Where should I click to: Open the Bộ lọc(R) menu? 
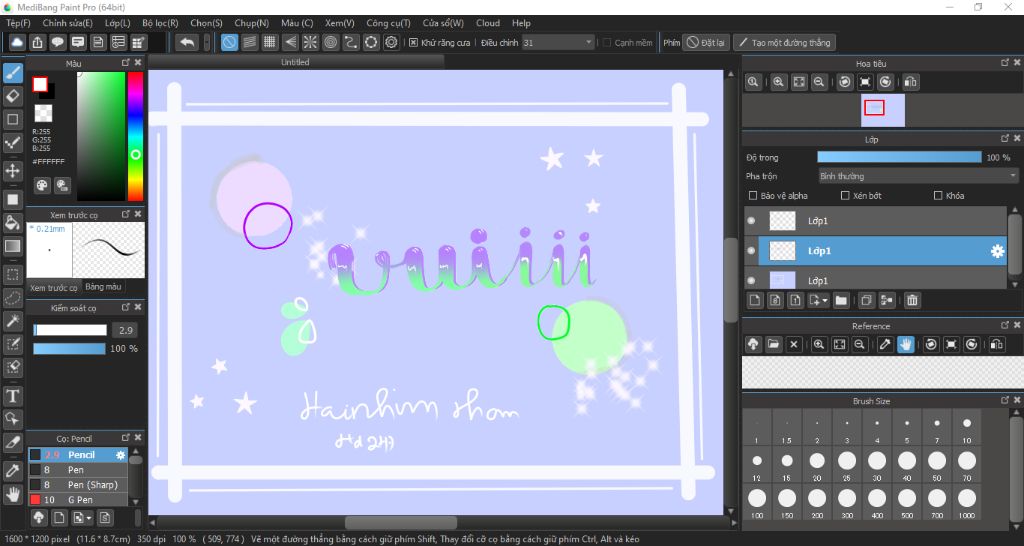coord(160,23)
